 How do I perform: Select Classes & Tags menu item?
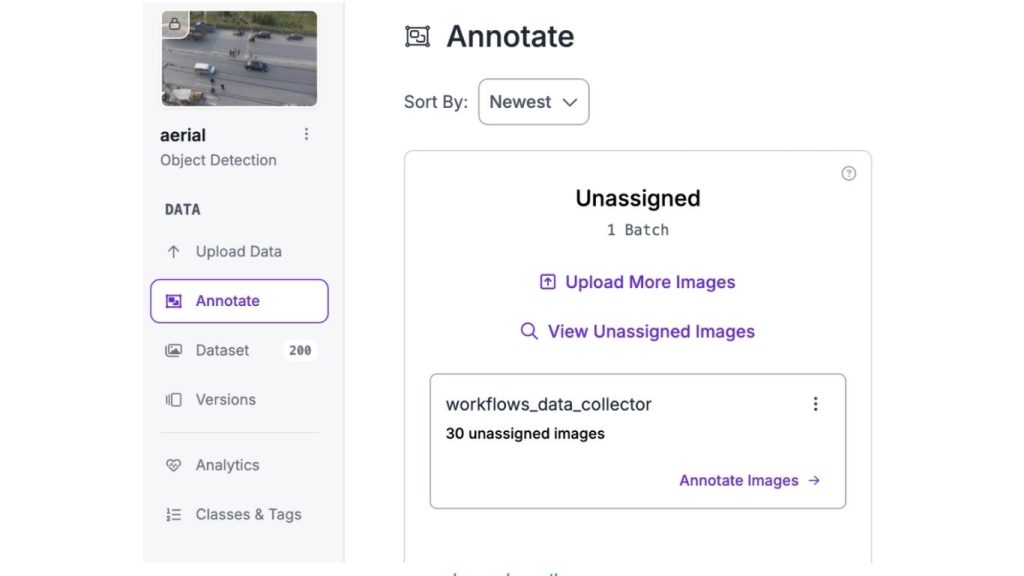248,515
